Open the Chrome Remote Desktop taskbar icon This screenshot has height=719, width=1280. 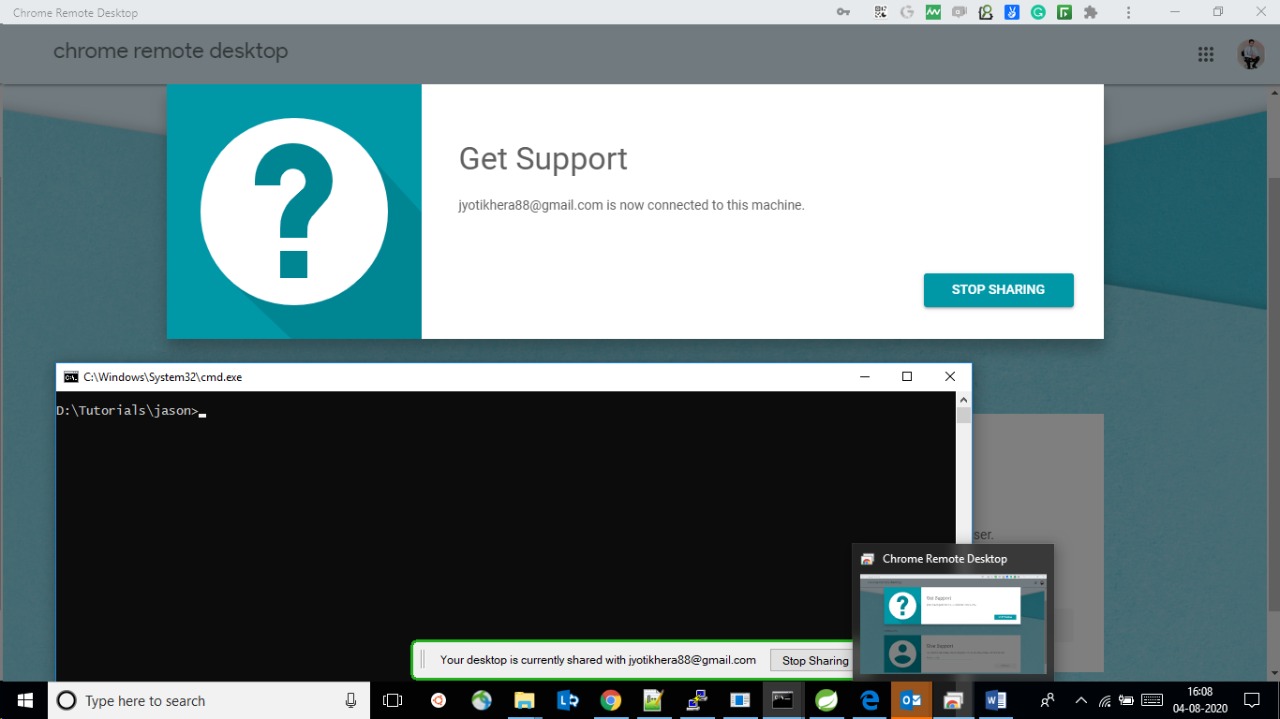(954, 700)
